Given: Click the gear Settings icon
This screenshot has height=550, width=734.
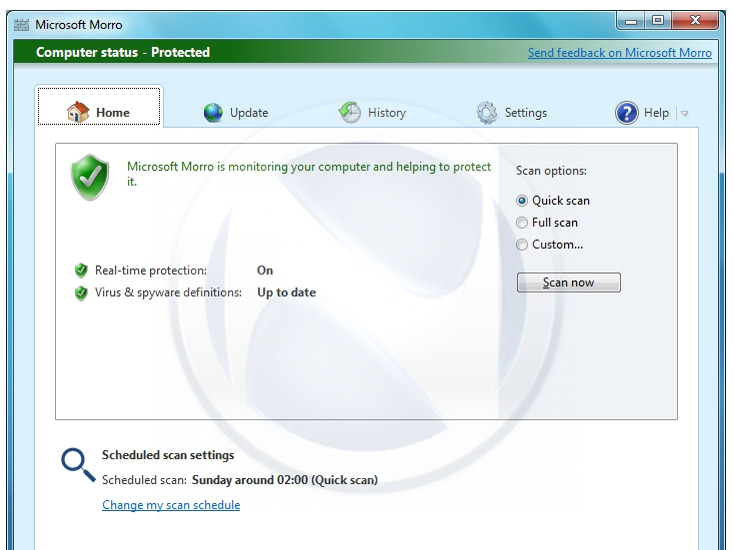Looking at the screenshot, I should pyautogui.click(x=487, y=113).
